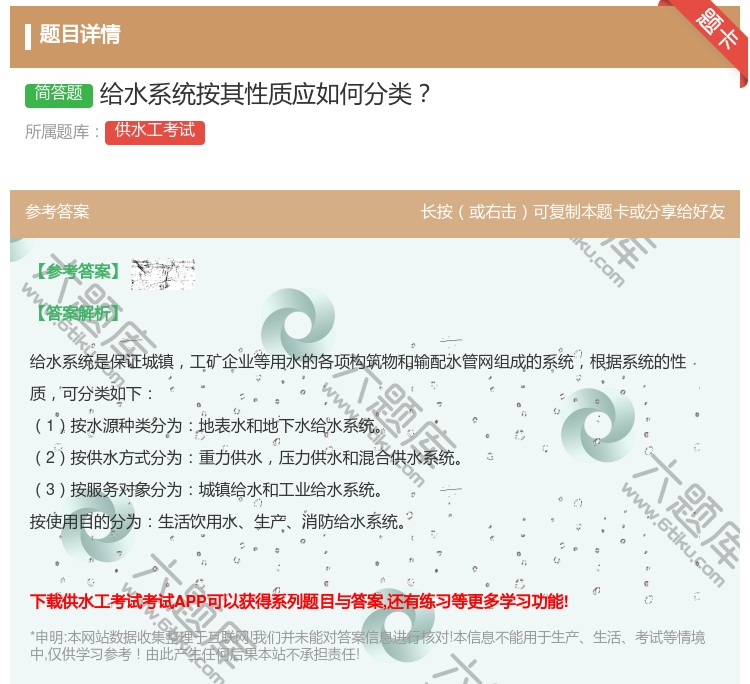Open the scribbled answer image thumbnail
This screenshot has width=750, height=684.
point(163,274)
